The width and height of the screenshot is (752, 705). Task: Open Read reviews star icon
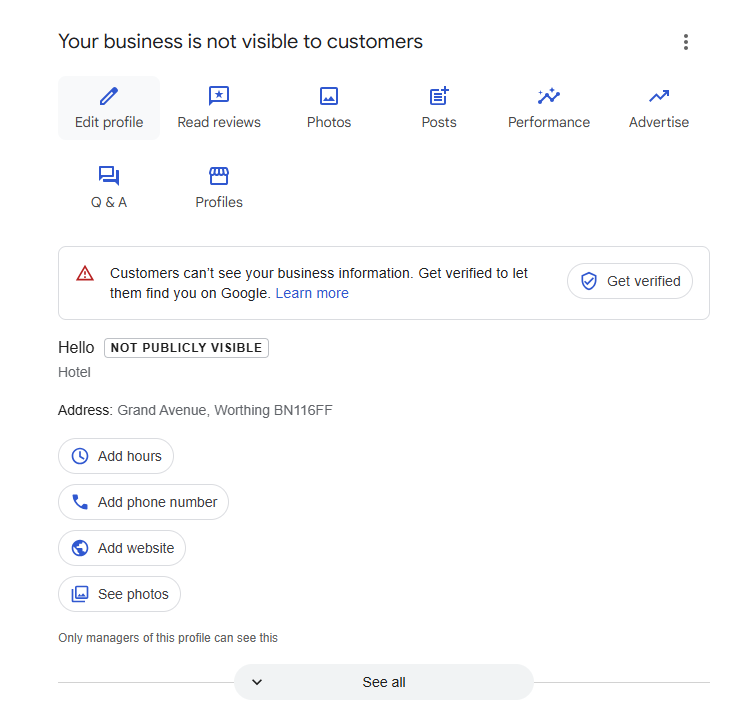219,96
